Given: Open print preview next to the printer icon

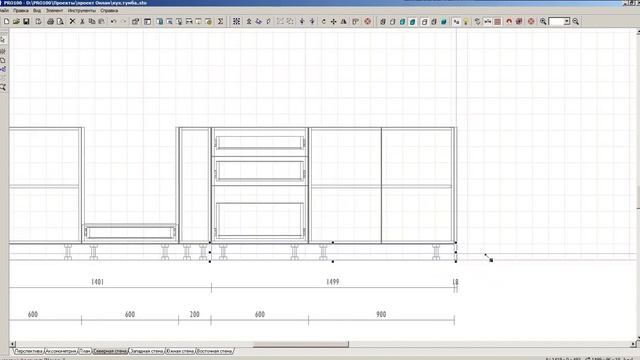Looking at the screenshot, I should (60, 21).
